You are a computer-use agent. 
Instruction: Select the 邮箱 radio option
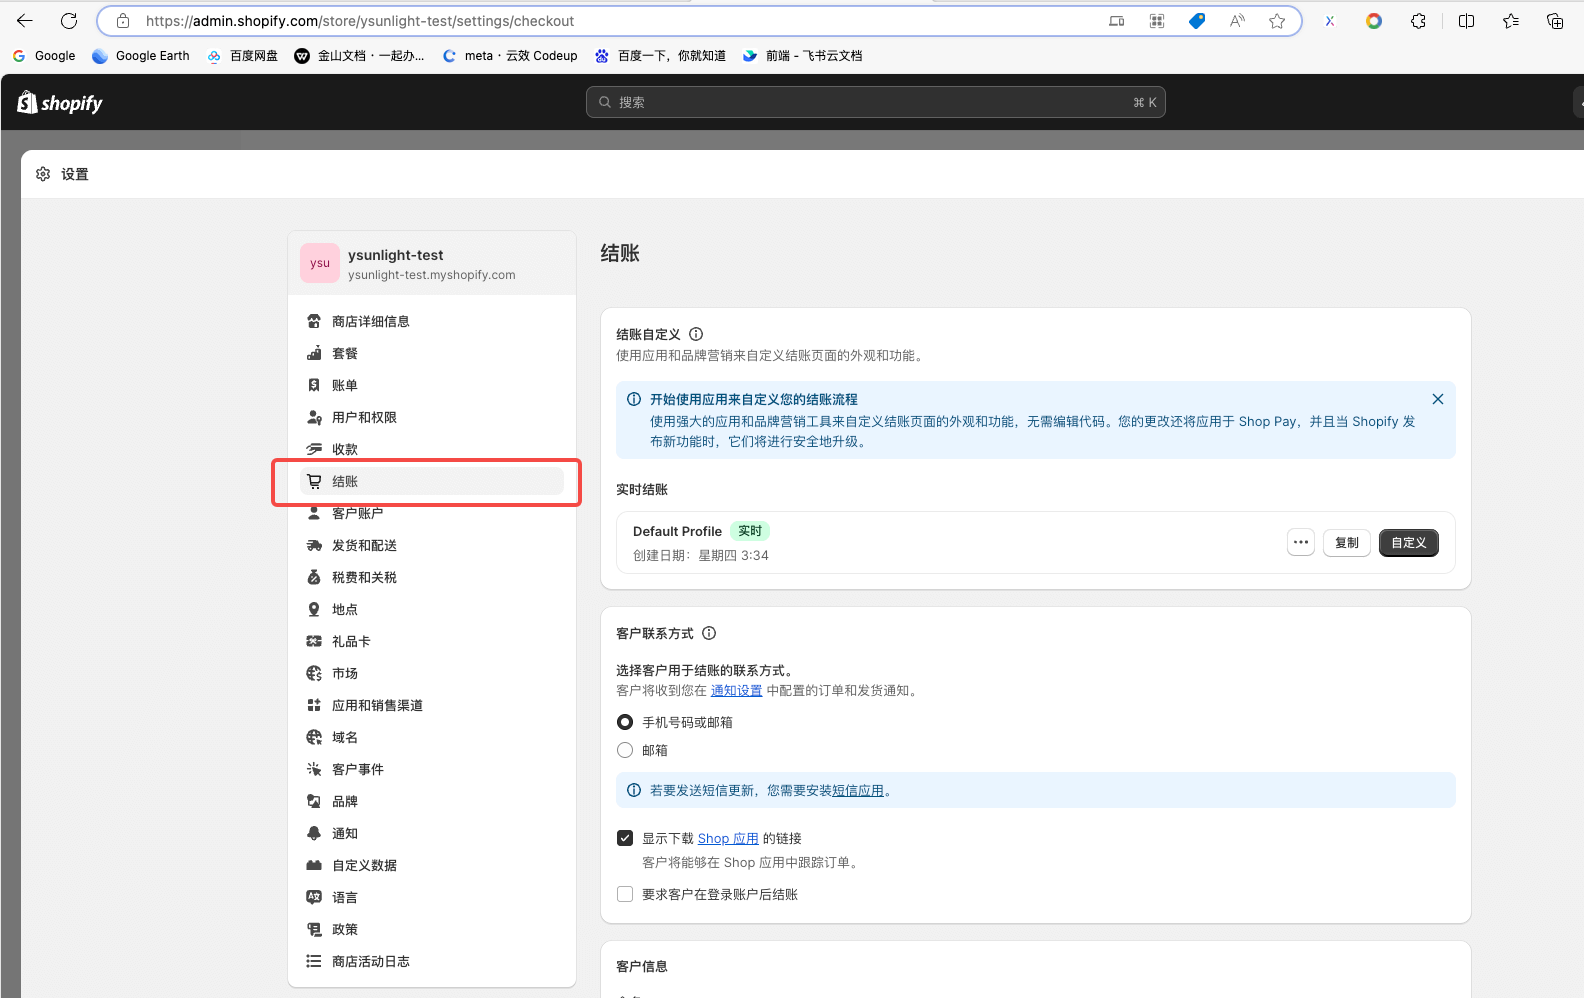(625, 750)
